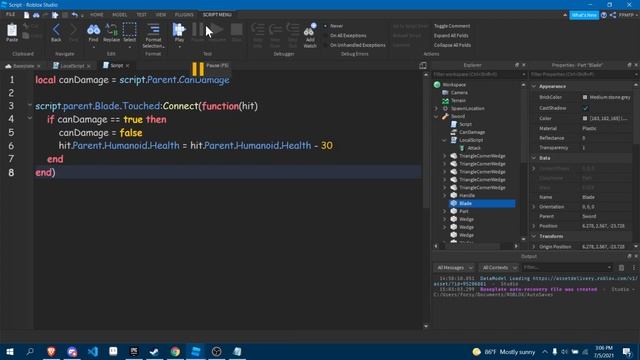Image resolution: width=640 pixels, height=360 pixels.
Task: Open Google Chrome from taskbar
Action: (175, 351)
